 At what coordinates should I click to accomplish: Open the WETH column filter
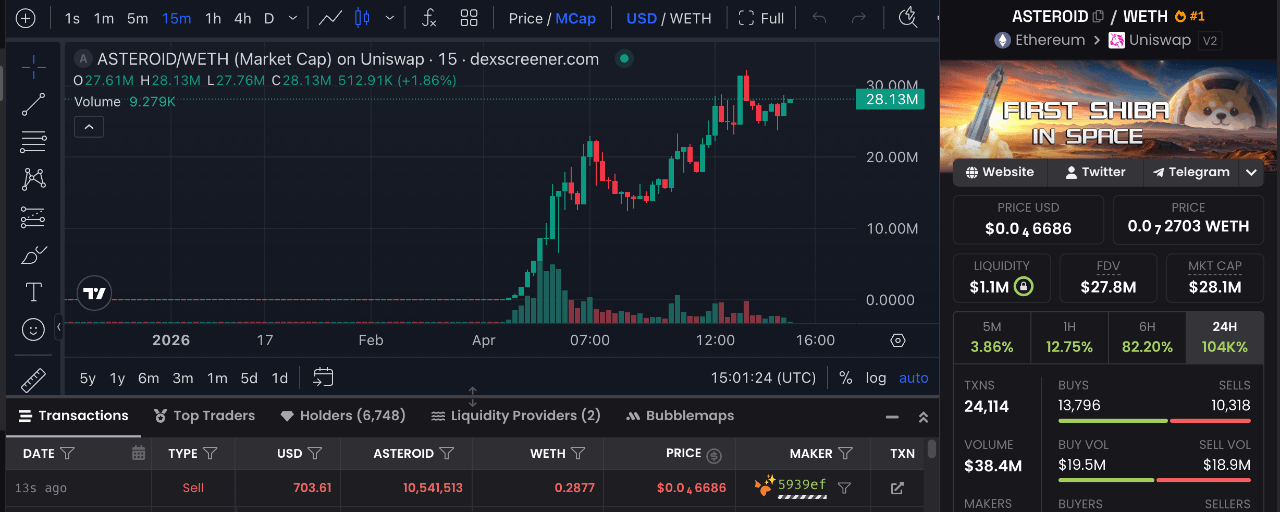[x=579, y=453]
